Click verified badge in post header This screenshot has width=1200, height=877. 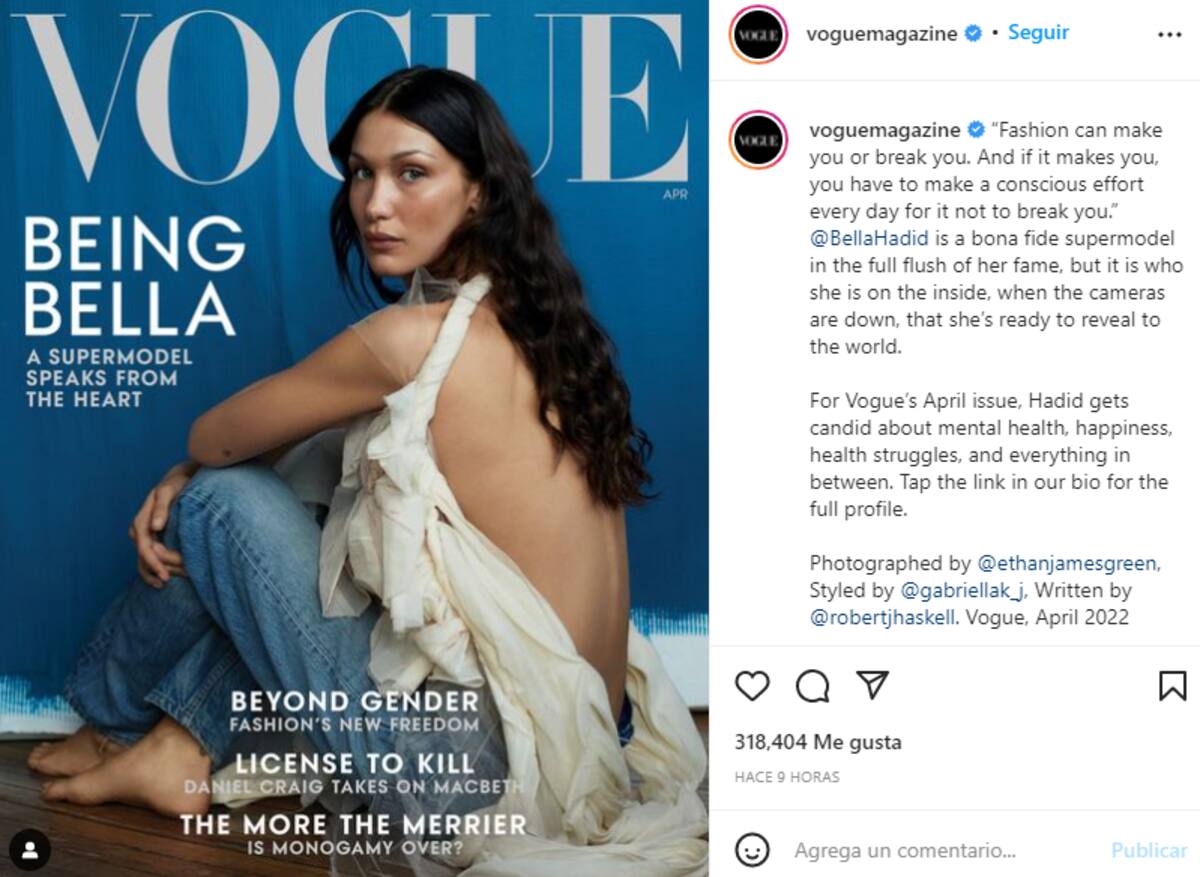(x=972, y=33)
